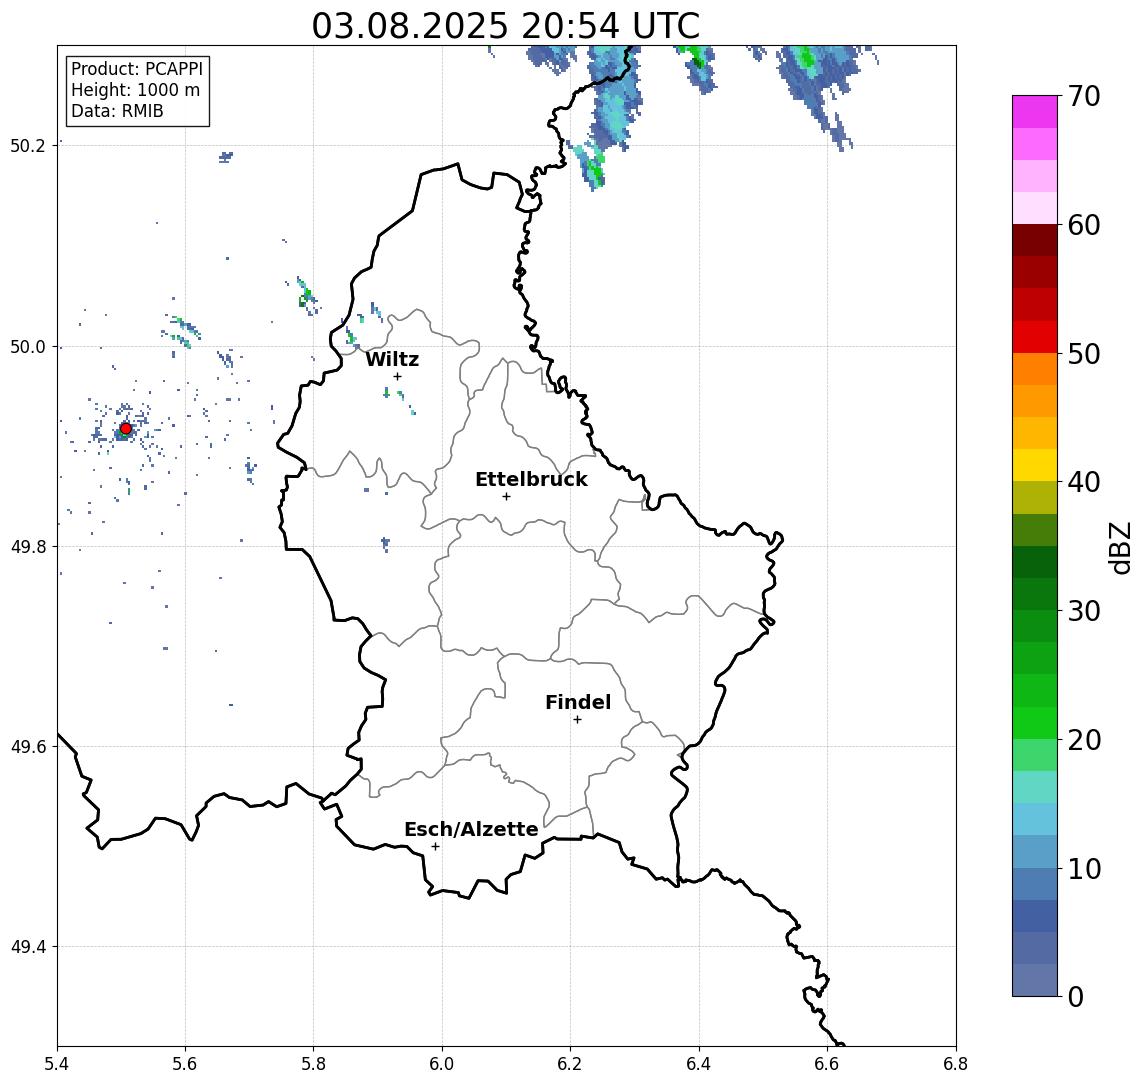The image size is (1145, 1084).
Task: Click the cross marker under Findel
Action: [577, 720]
